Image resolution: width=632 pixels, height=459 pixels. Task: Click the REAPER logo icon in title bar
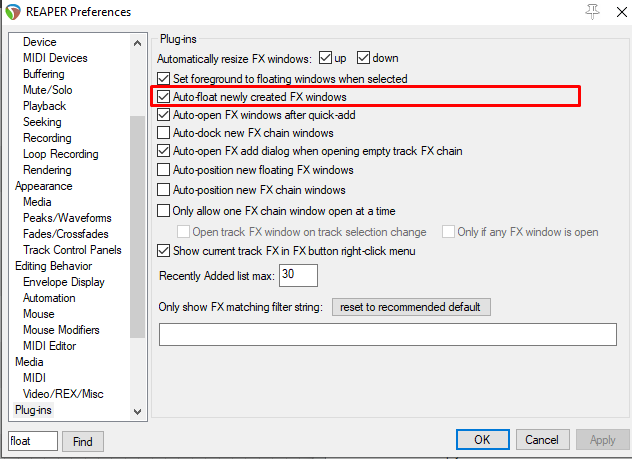point(15,12)
